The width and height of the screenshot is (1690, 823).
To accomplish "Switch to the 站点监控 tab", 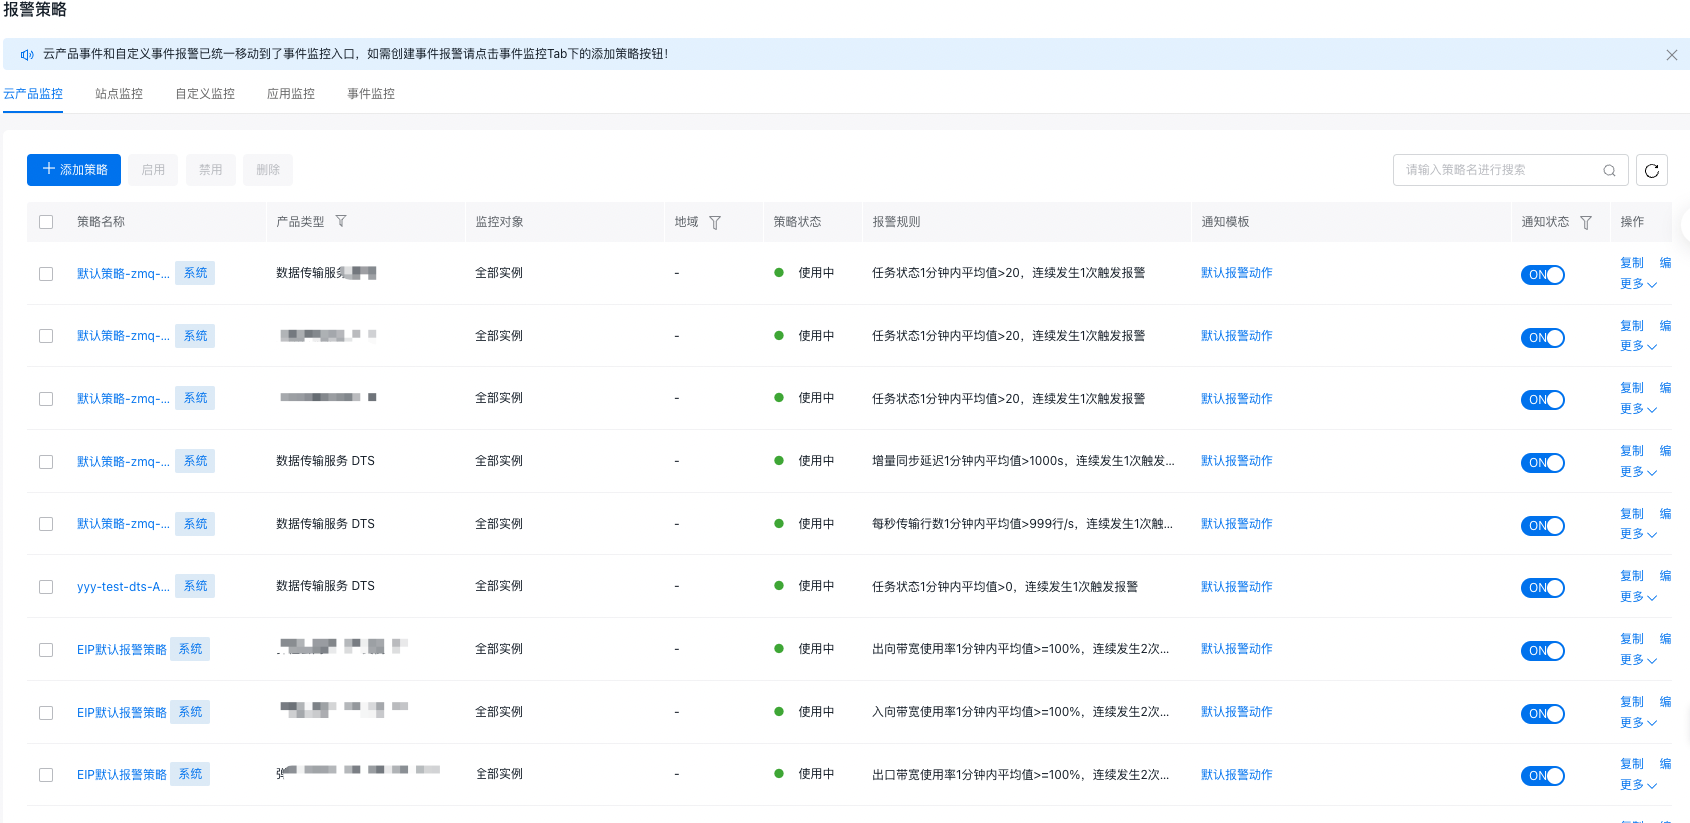I will (119, 94).
